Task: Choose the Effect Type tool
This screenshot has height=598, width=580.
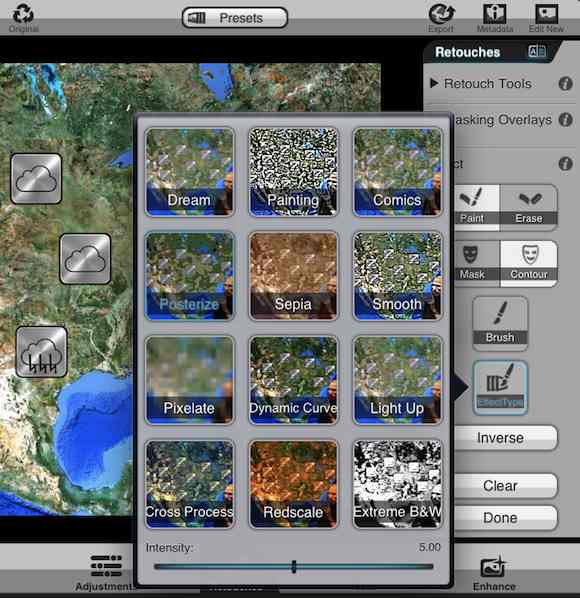Action: tap(500, 387)
